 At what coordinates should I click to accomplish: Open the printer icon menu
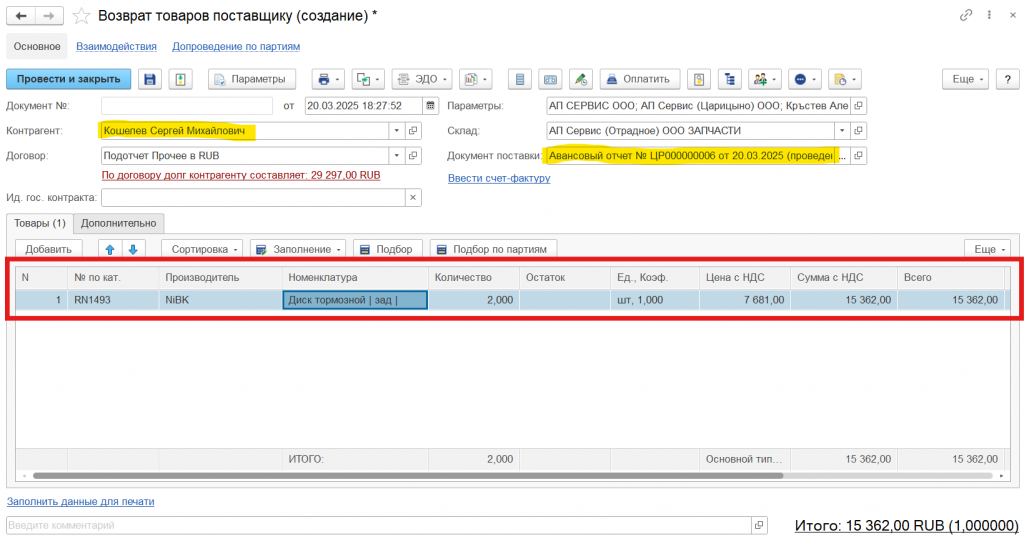[327, 79]
